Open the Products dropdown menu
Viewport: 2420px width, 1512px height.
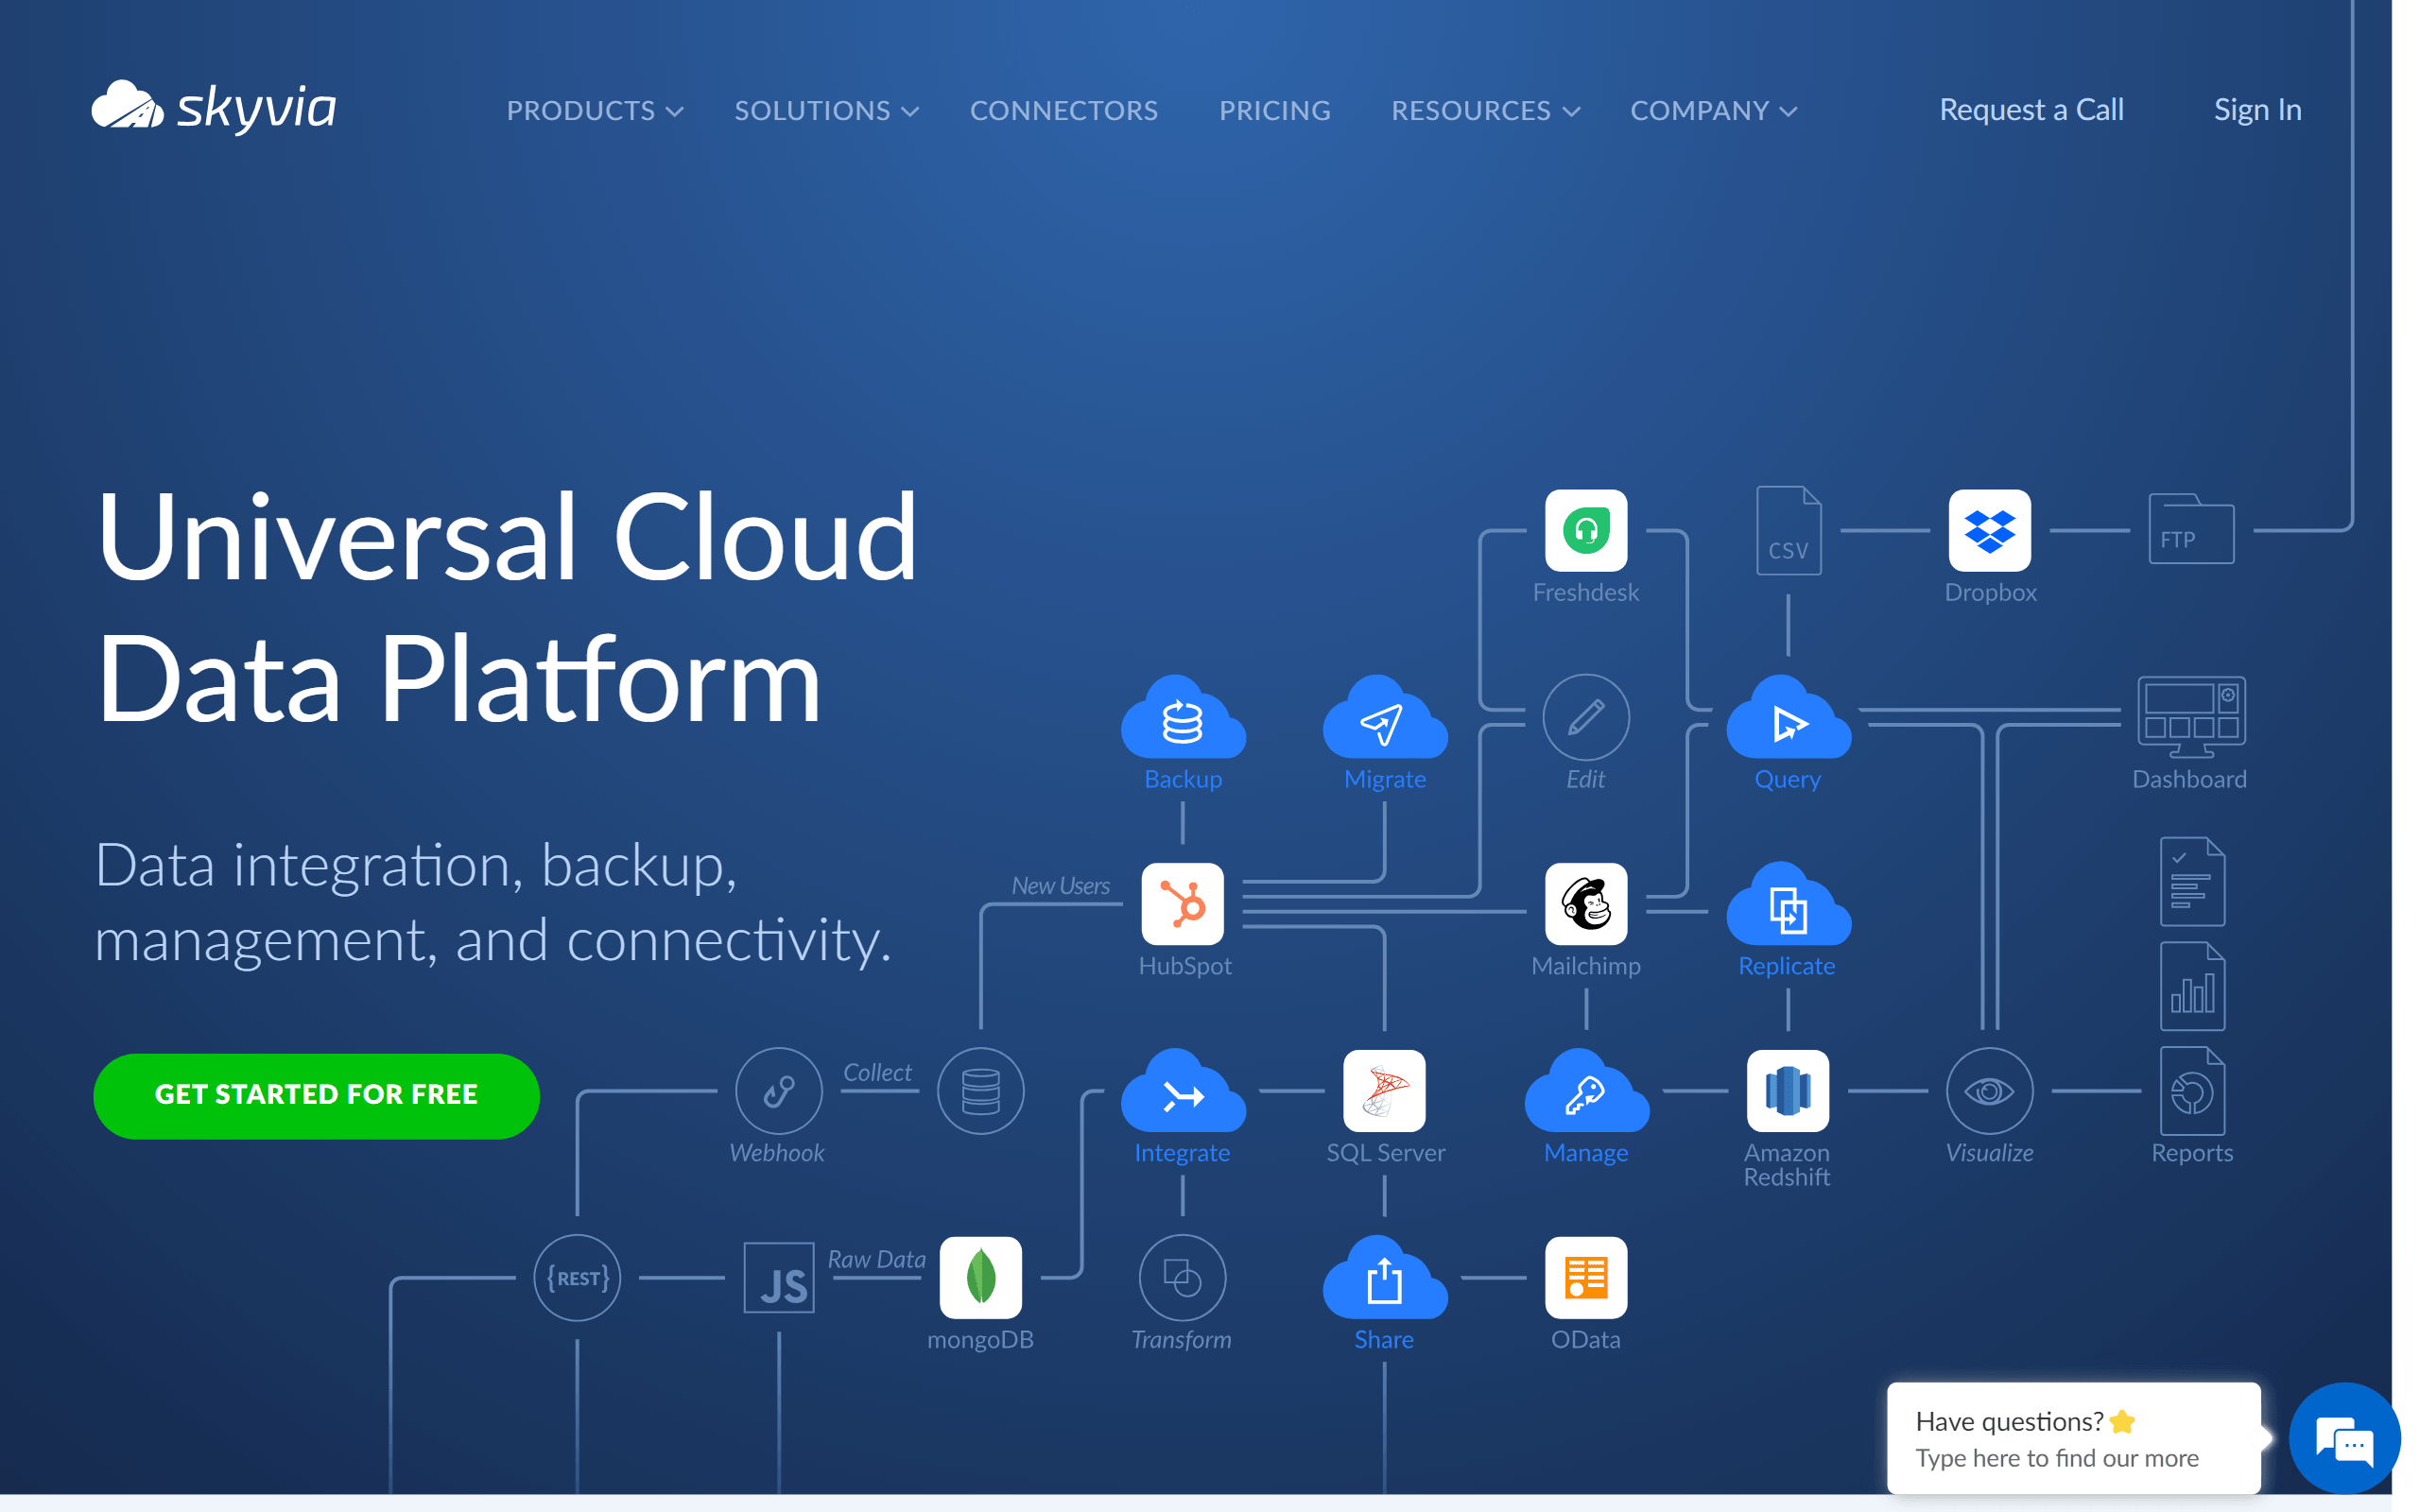click(x=595, y=110)
